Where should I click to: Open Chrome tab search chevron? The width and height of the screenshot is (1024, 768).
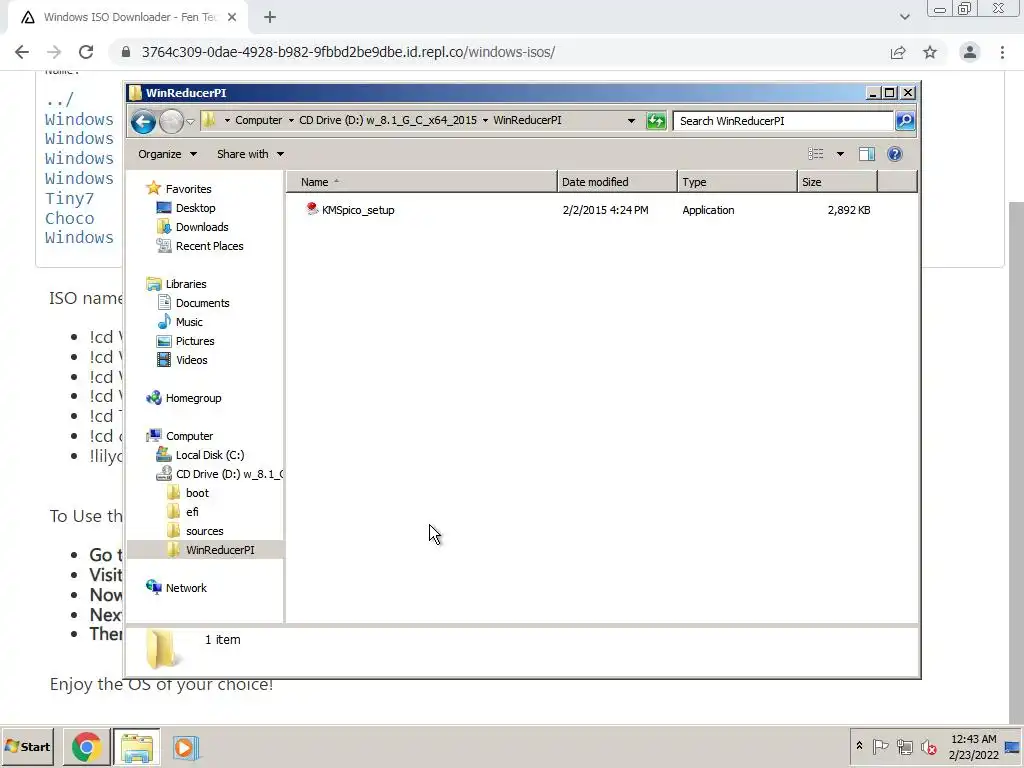tap(904, 18)
